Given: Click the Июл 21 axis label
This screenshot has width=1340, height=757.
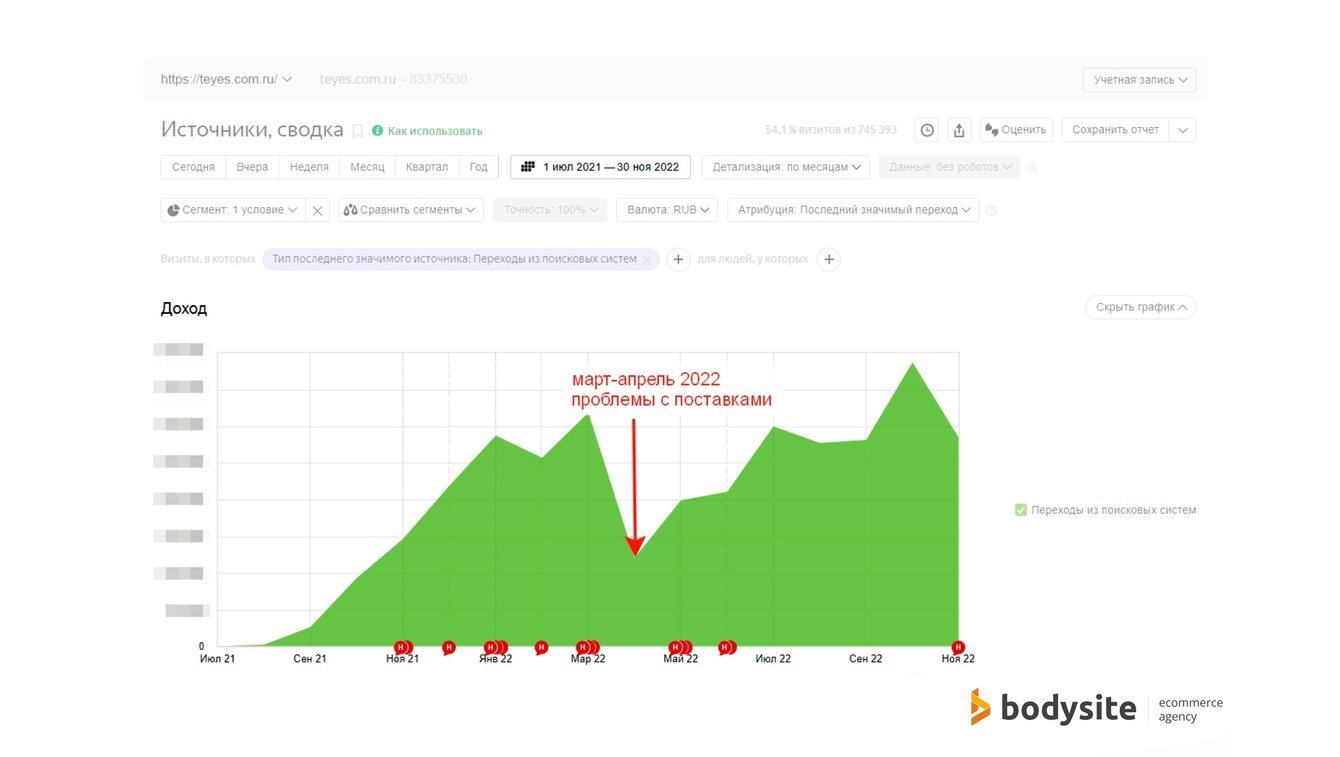Looking at the screenshot, I should click(x=217, y=659).
